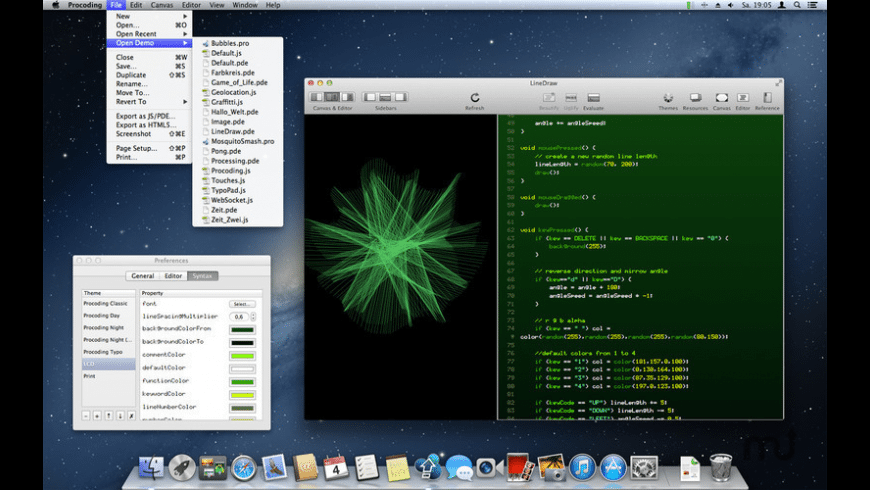Screen dimensions: 870x490
Task: Adjust lineSpacingMultiplier with the stepper arrows
Action: (253, 316)
